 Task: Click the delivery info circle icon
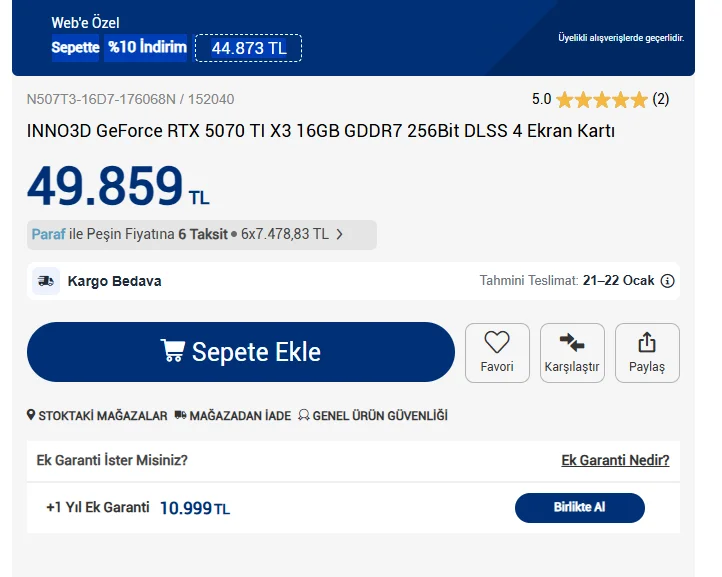click(668, 281)
